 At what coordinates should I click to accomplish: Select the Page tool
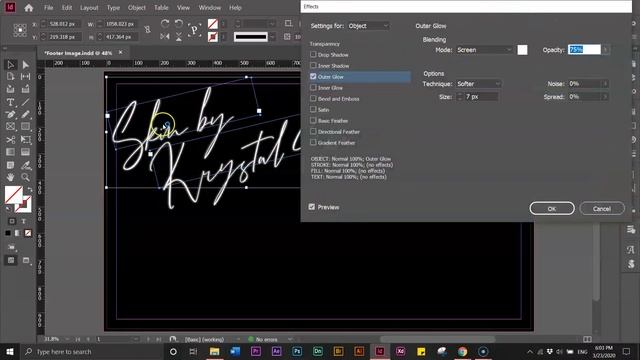[11, 77]
